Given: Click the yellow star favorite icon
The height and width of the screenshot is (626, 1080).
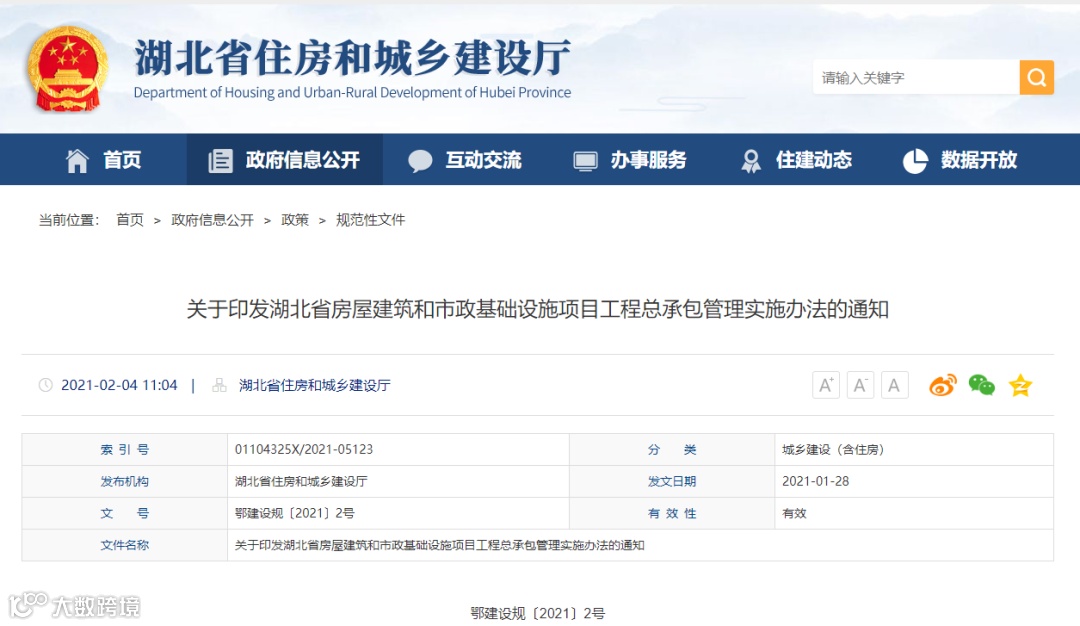Looking at the screenshot, I should point(1020,385).
